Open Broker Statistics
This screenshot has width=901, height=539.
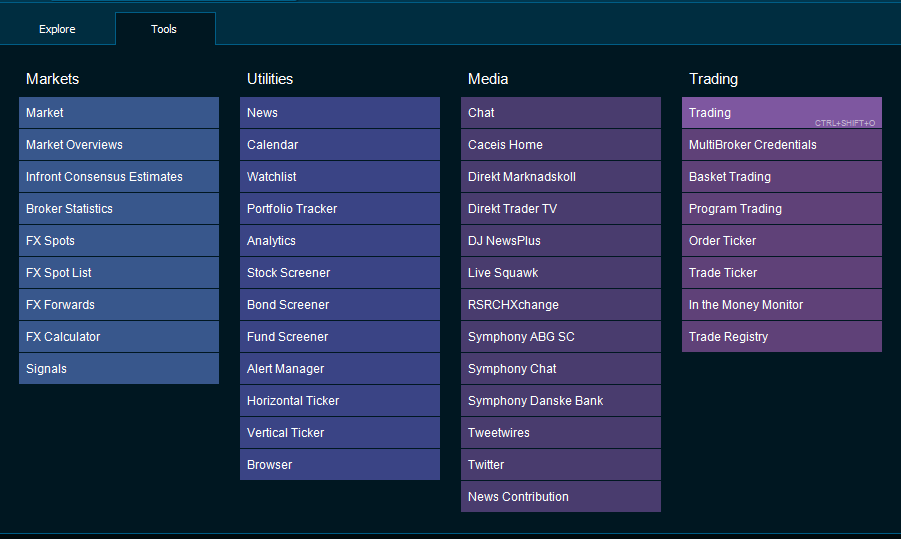[119, 209]
